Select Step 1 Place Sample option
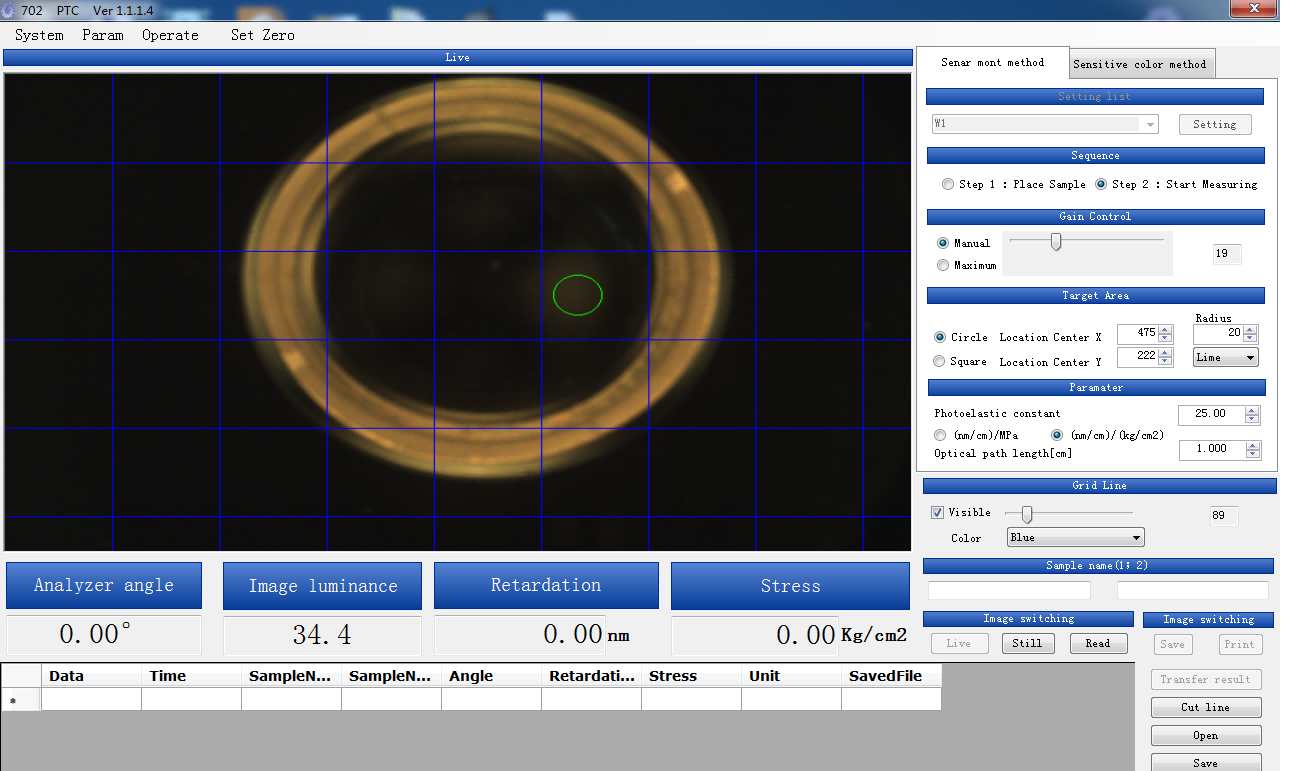1300x771 pixels. point(948,184)
